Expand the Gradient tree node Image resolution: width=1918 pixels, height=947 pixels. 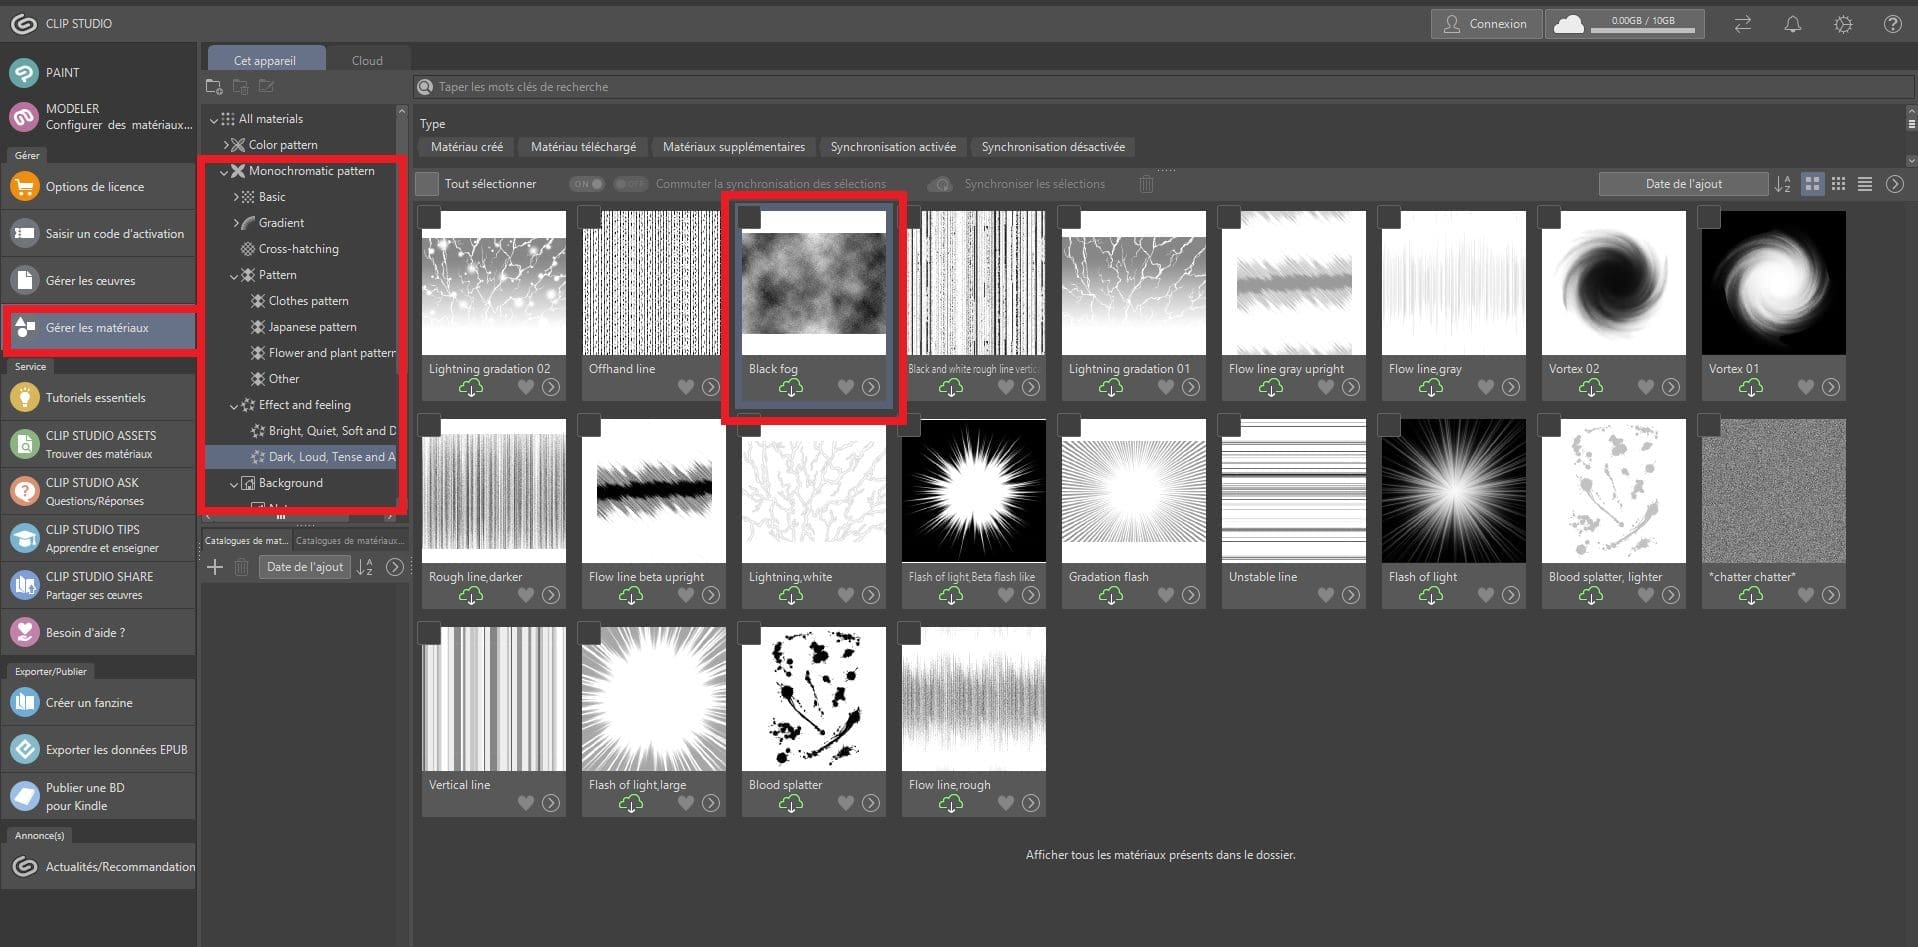(236, 223)
